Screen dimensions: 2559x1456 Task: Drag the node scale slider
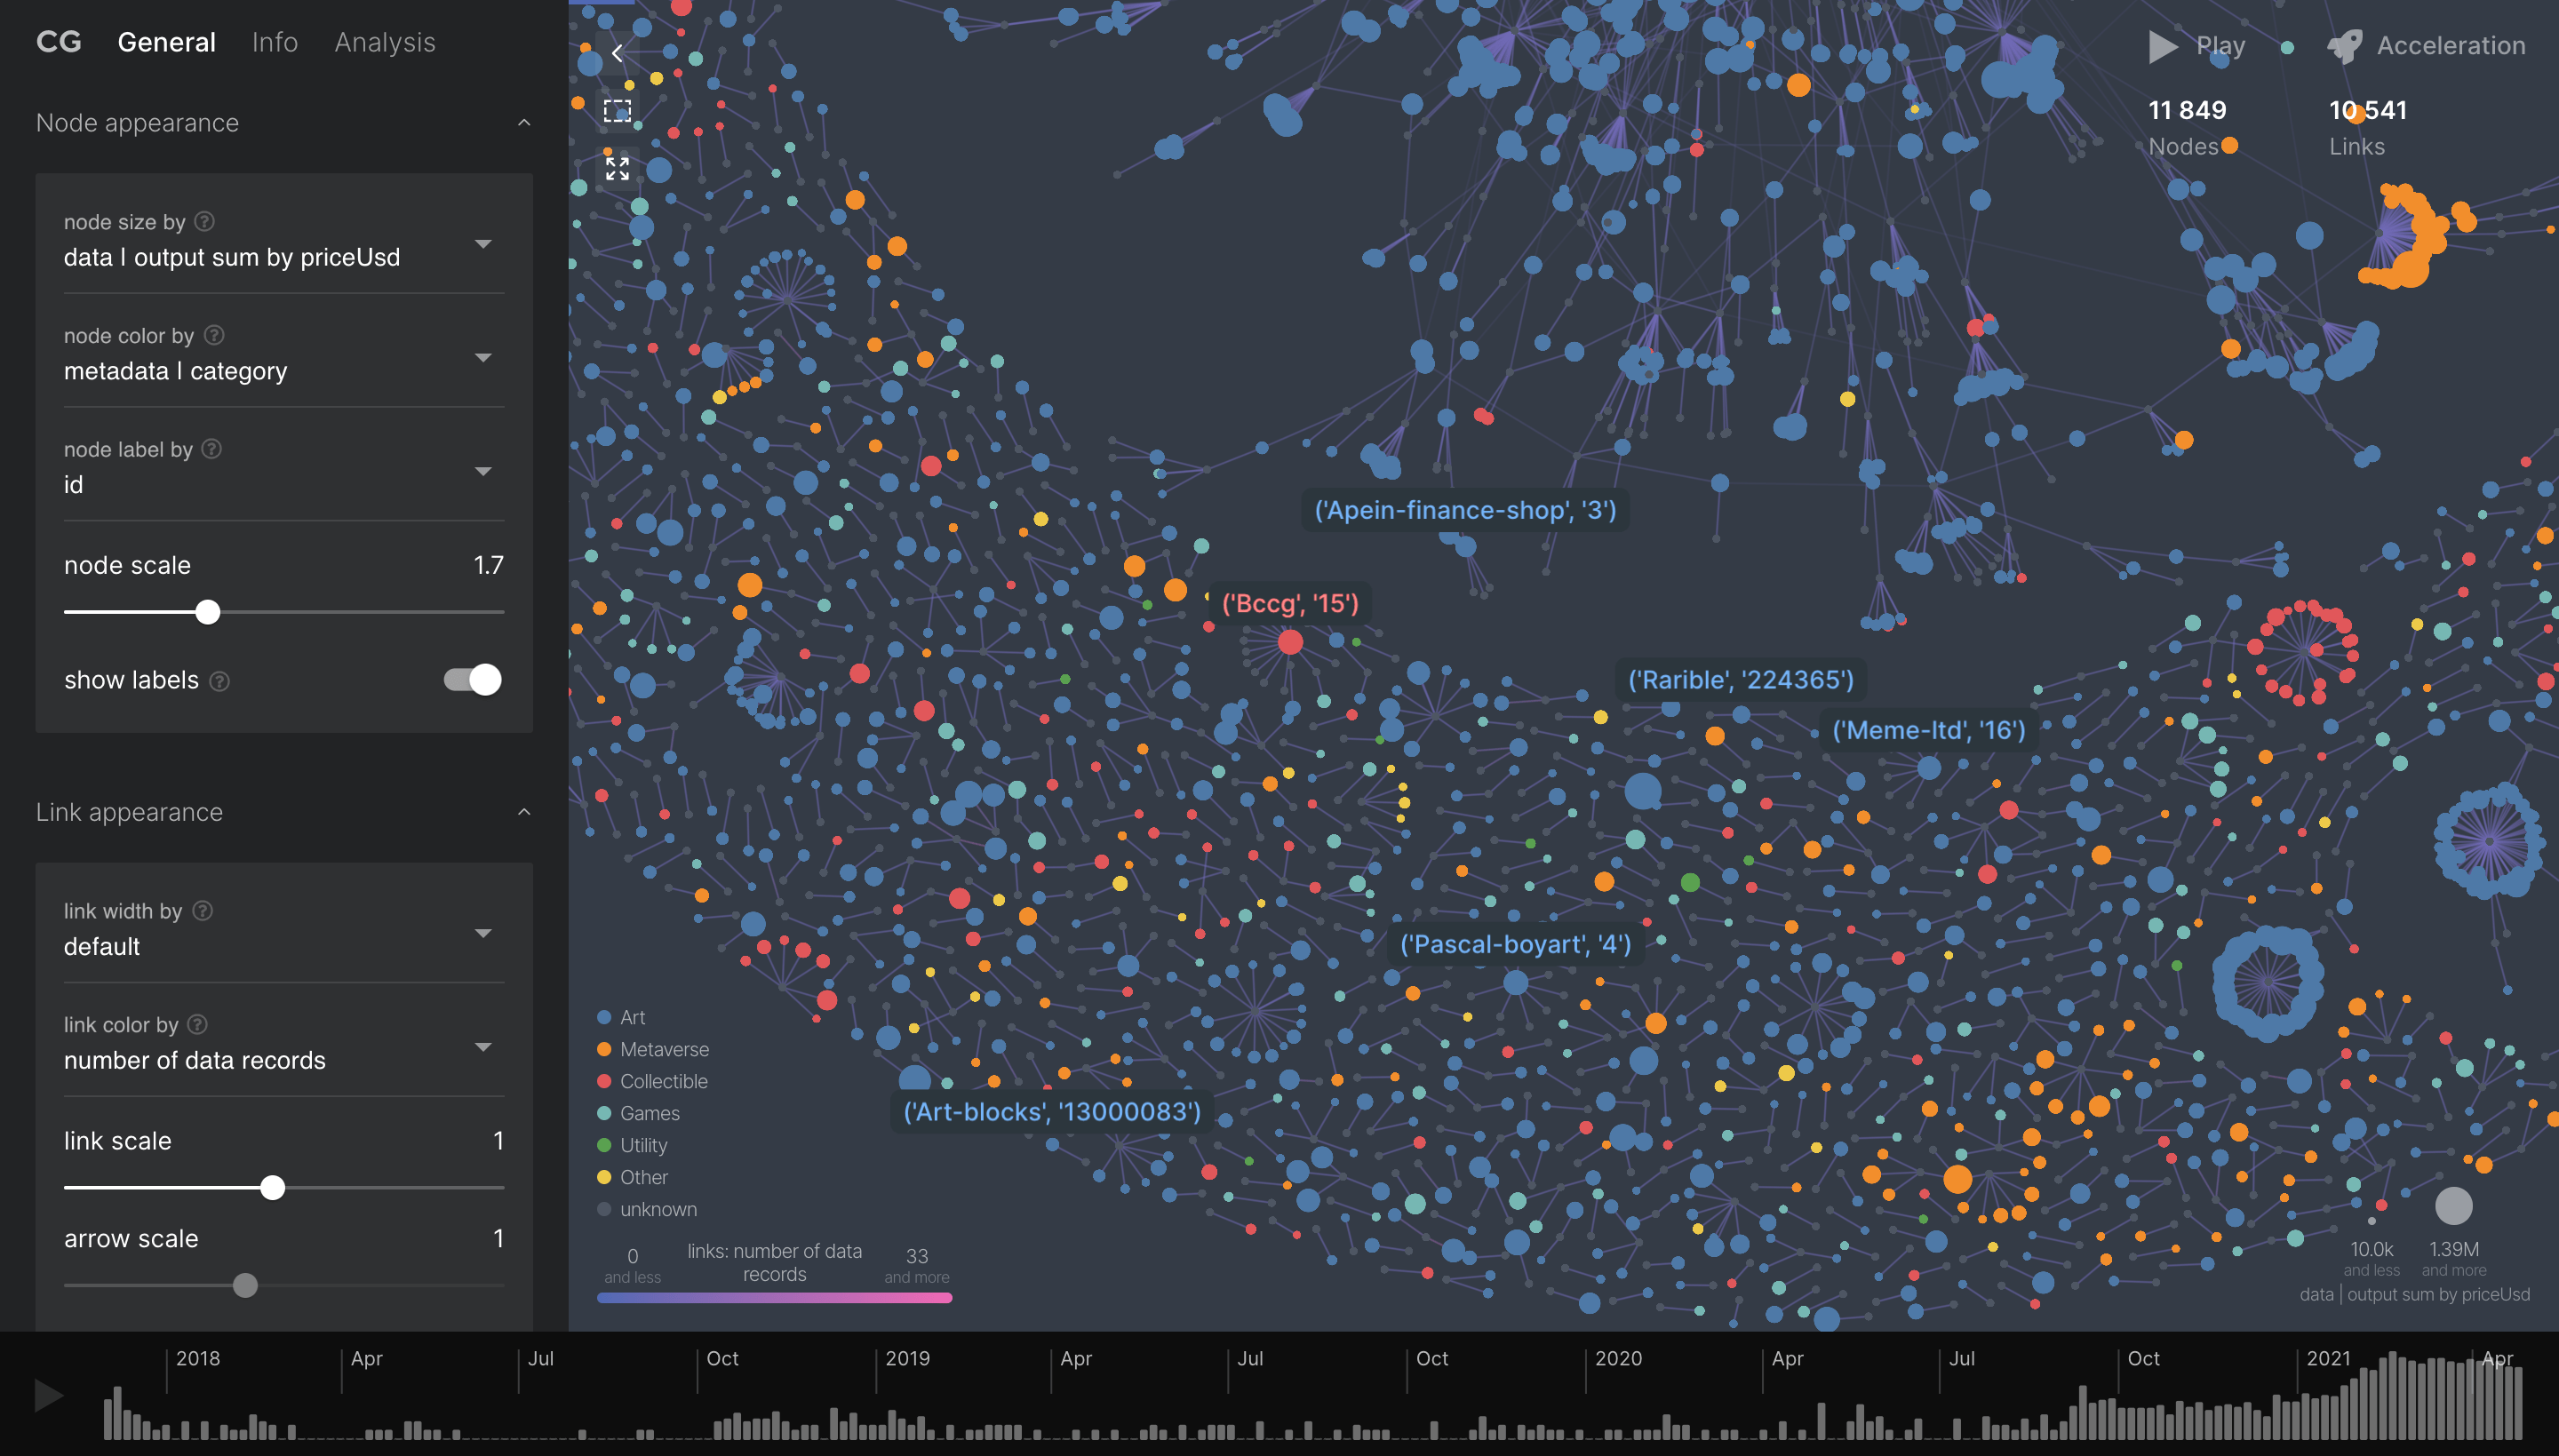[x=205, y=611]
